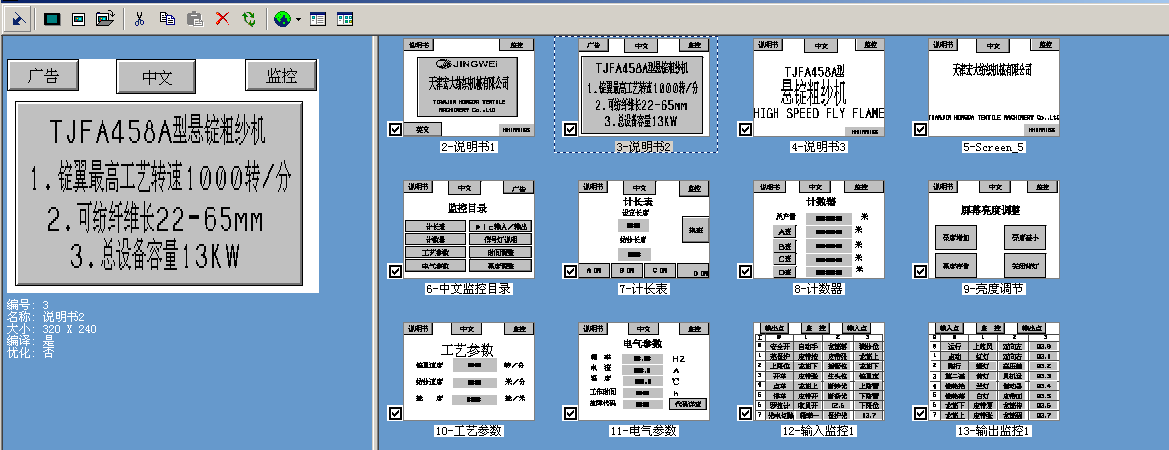Copy the selected screen using copy icon
The height and width of the screenshot is (450, 1169).
tap(167, 18)
